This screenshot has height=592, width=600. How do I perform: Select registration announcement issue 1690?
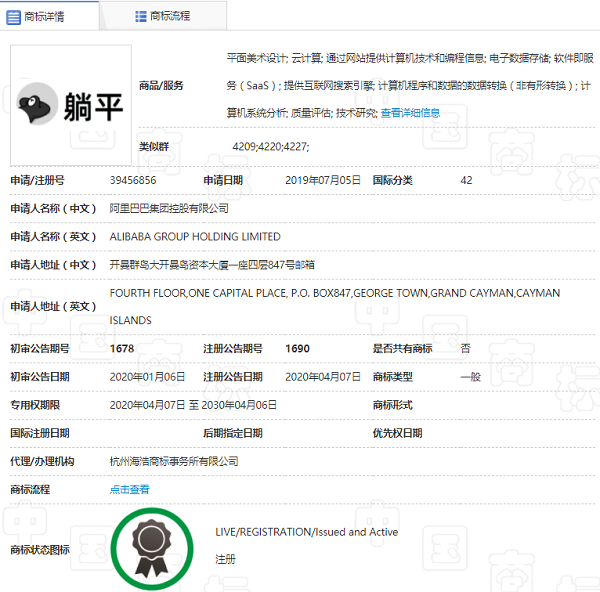pos(297,349)
